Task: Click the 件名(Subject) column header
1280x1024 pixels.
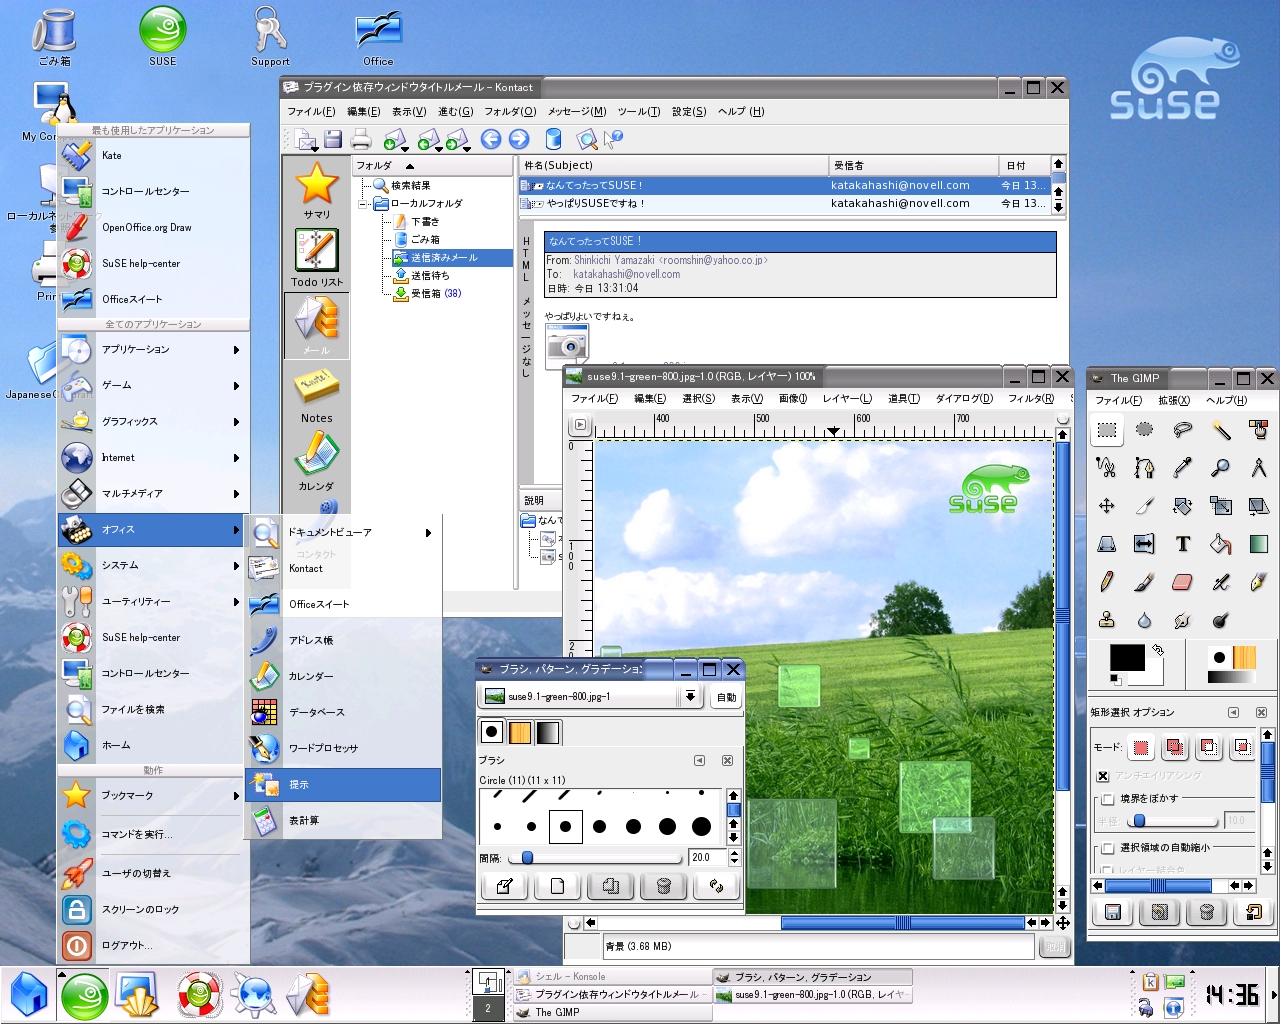Action: coord(673,166)
